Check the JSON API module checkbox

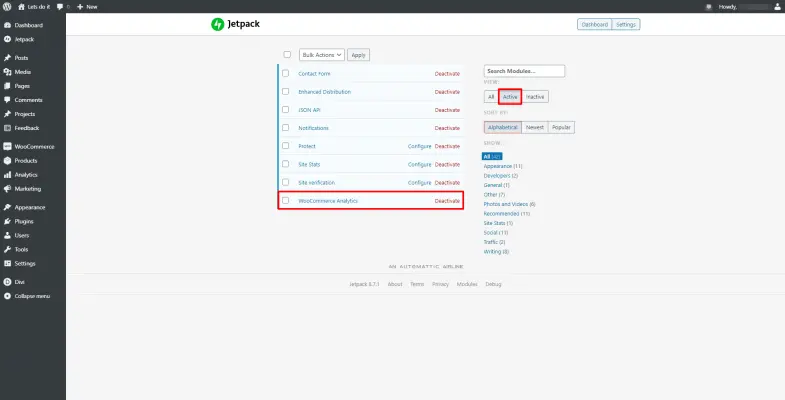pyautogui.click(x=285, y=110)
